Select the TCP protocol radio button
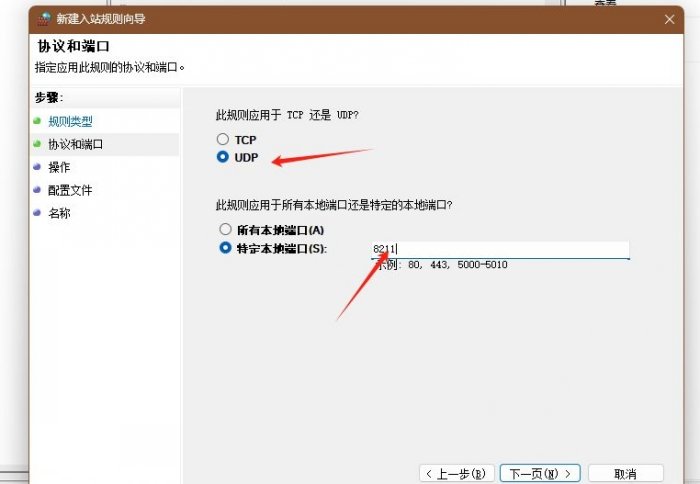This screenshot has height=484, width=700. click(223, 140)
